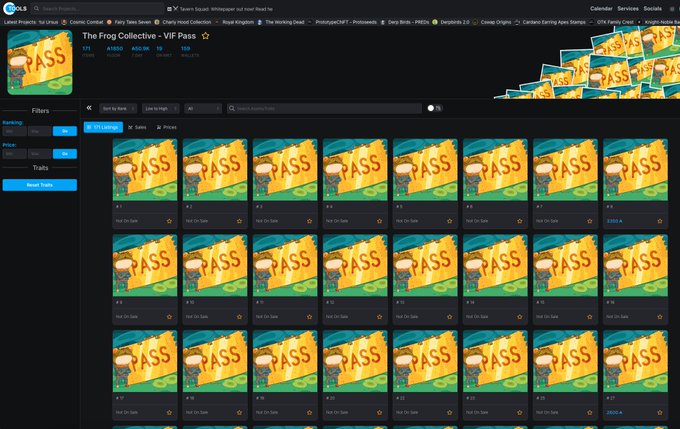Open the Sort by Rank dropdown
The image size is (680, 429).
tap(118, 108)
